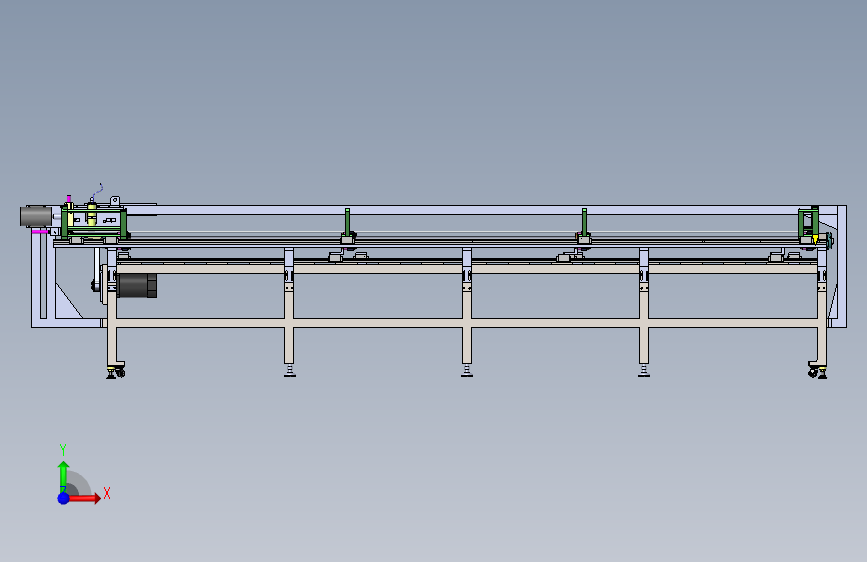Select the black motor under the frame

pos(137,286)
